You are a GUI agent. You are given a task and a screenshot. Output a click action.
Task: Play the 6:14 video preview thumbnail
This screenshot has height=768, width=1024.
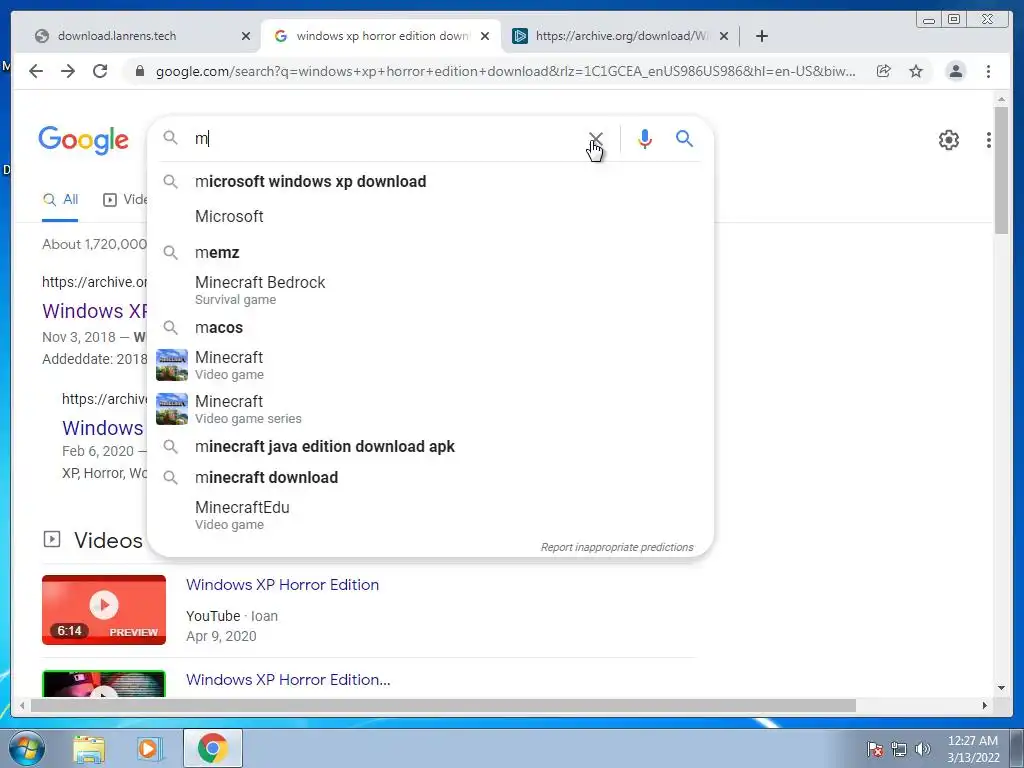point(104,609)
